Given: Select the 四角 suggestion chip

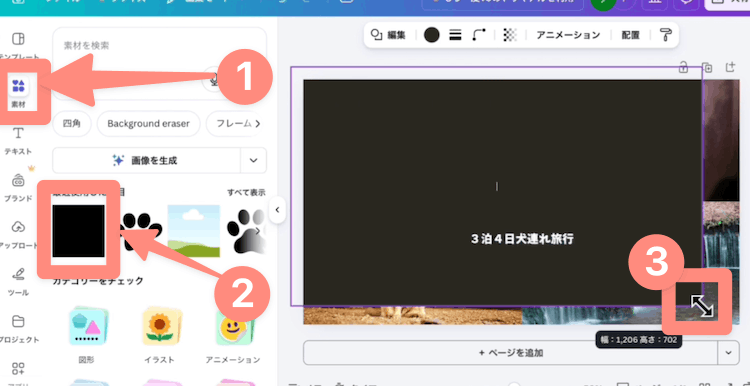Looking at the screenshot, I should pos(72,123).
